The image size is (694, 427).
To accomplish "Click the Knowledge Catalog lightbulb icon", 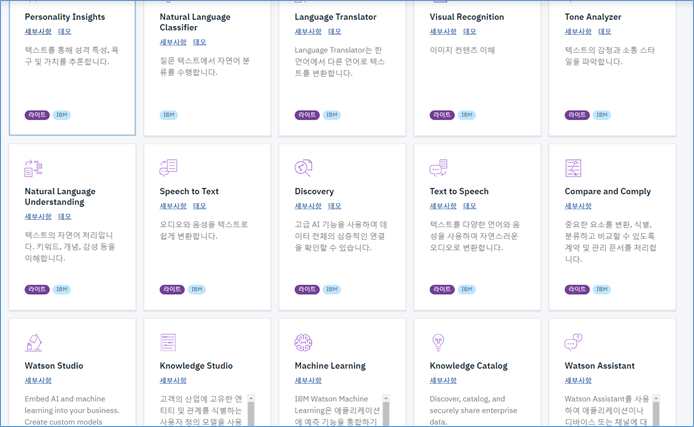I will click(438, 342).
